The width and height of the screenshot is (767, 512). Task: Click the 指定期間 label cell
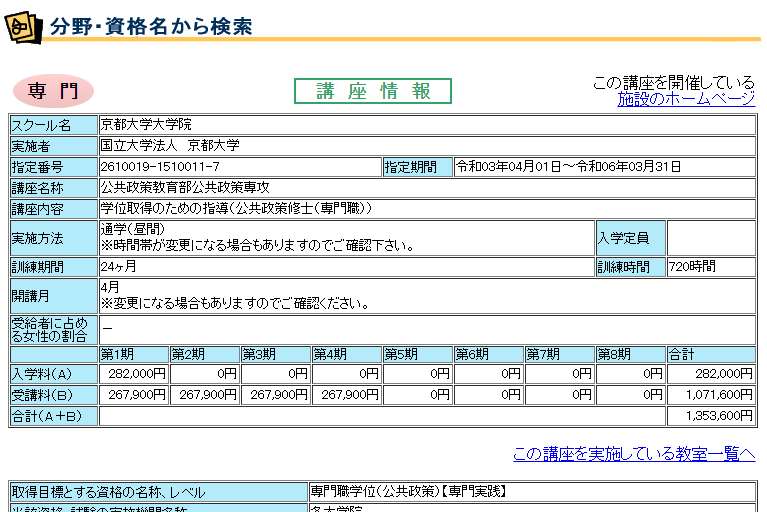418,167
